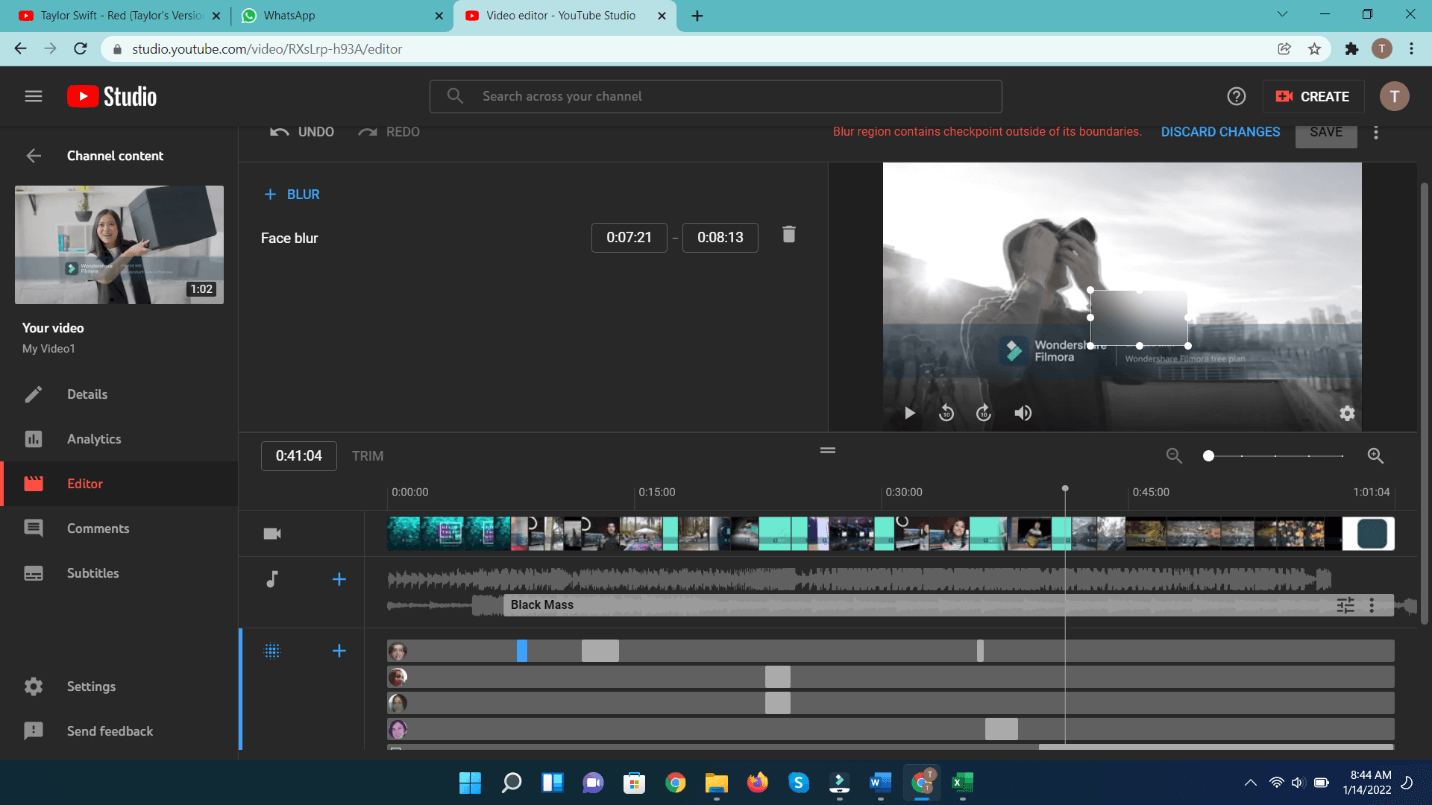Add a blur with the plus icon
The height and width of the screenshot is (805, 1432).
tap(339, 651)
